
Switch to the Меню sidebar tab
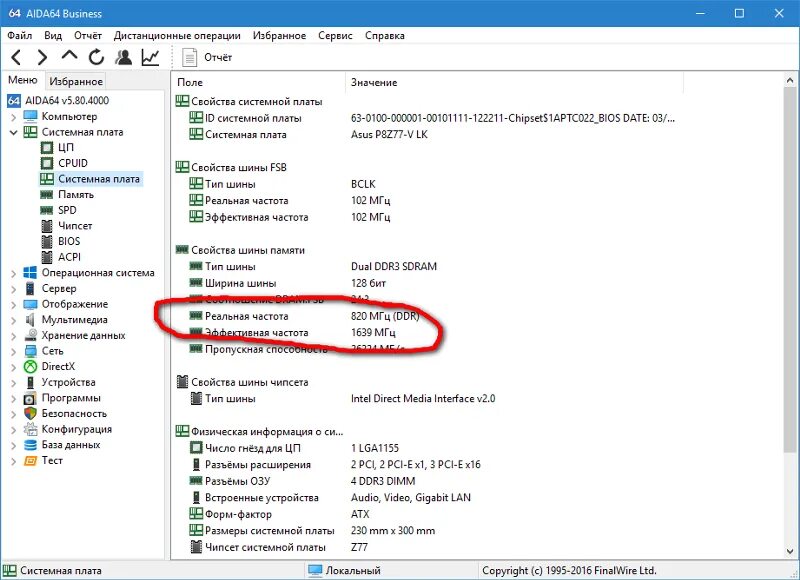click(x=23, y=80)
